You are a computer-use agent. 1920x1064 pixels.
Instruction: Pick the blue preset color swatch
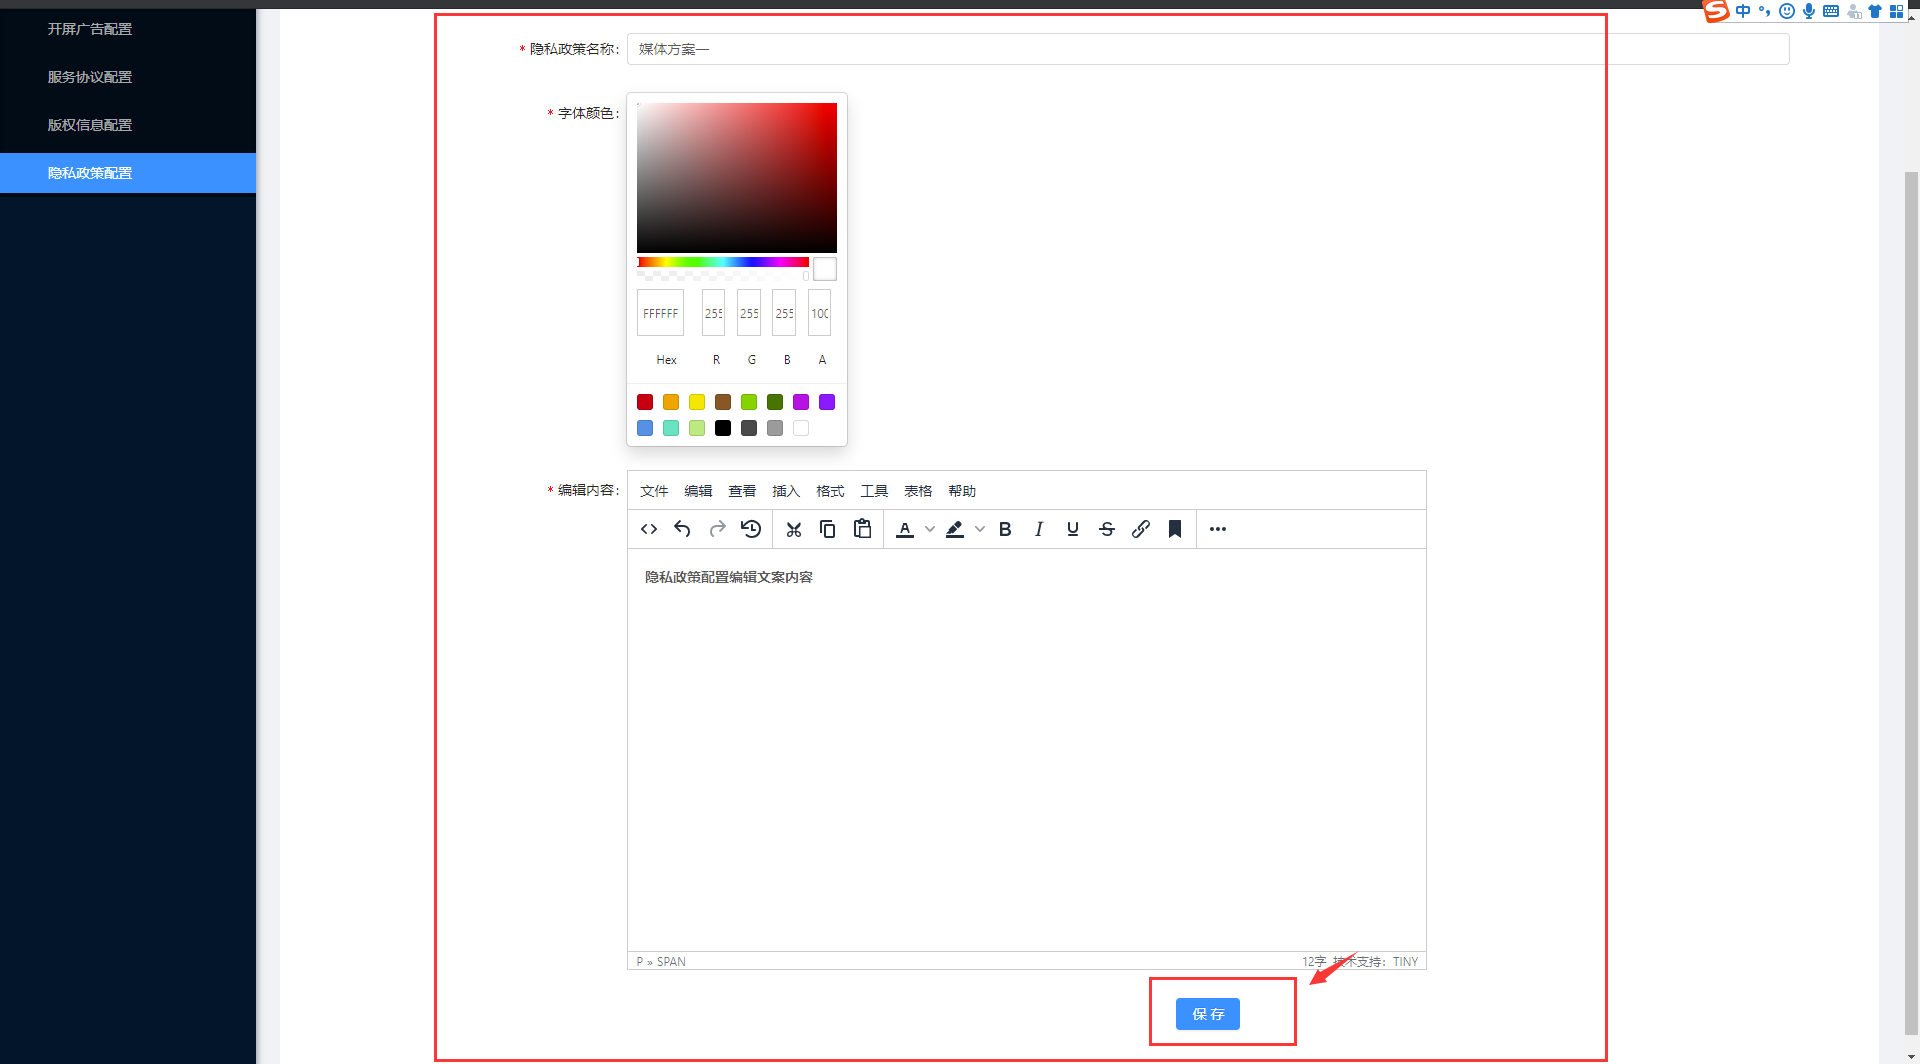click(645, 428)
